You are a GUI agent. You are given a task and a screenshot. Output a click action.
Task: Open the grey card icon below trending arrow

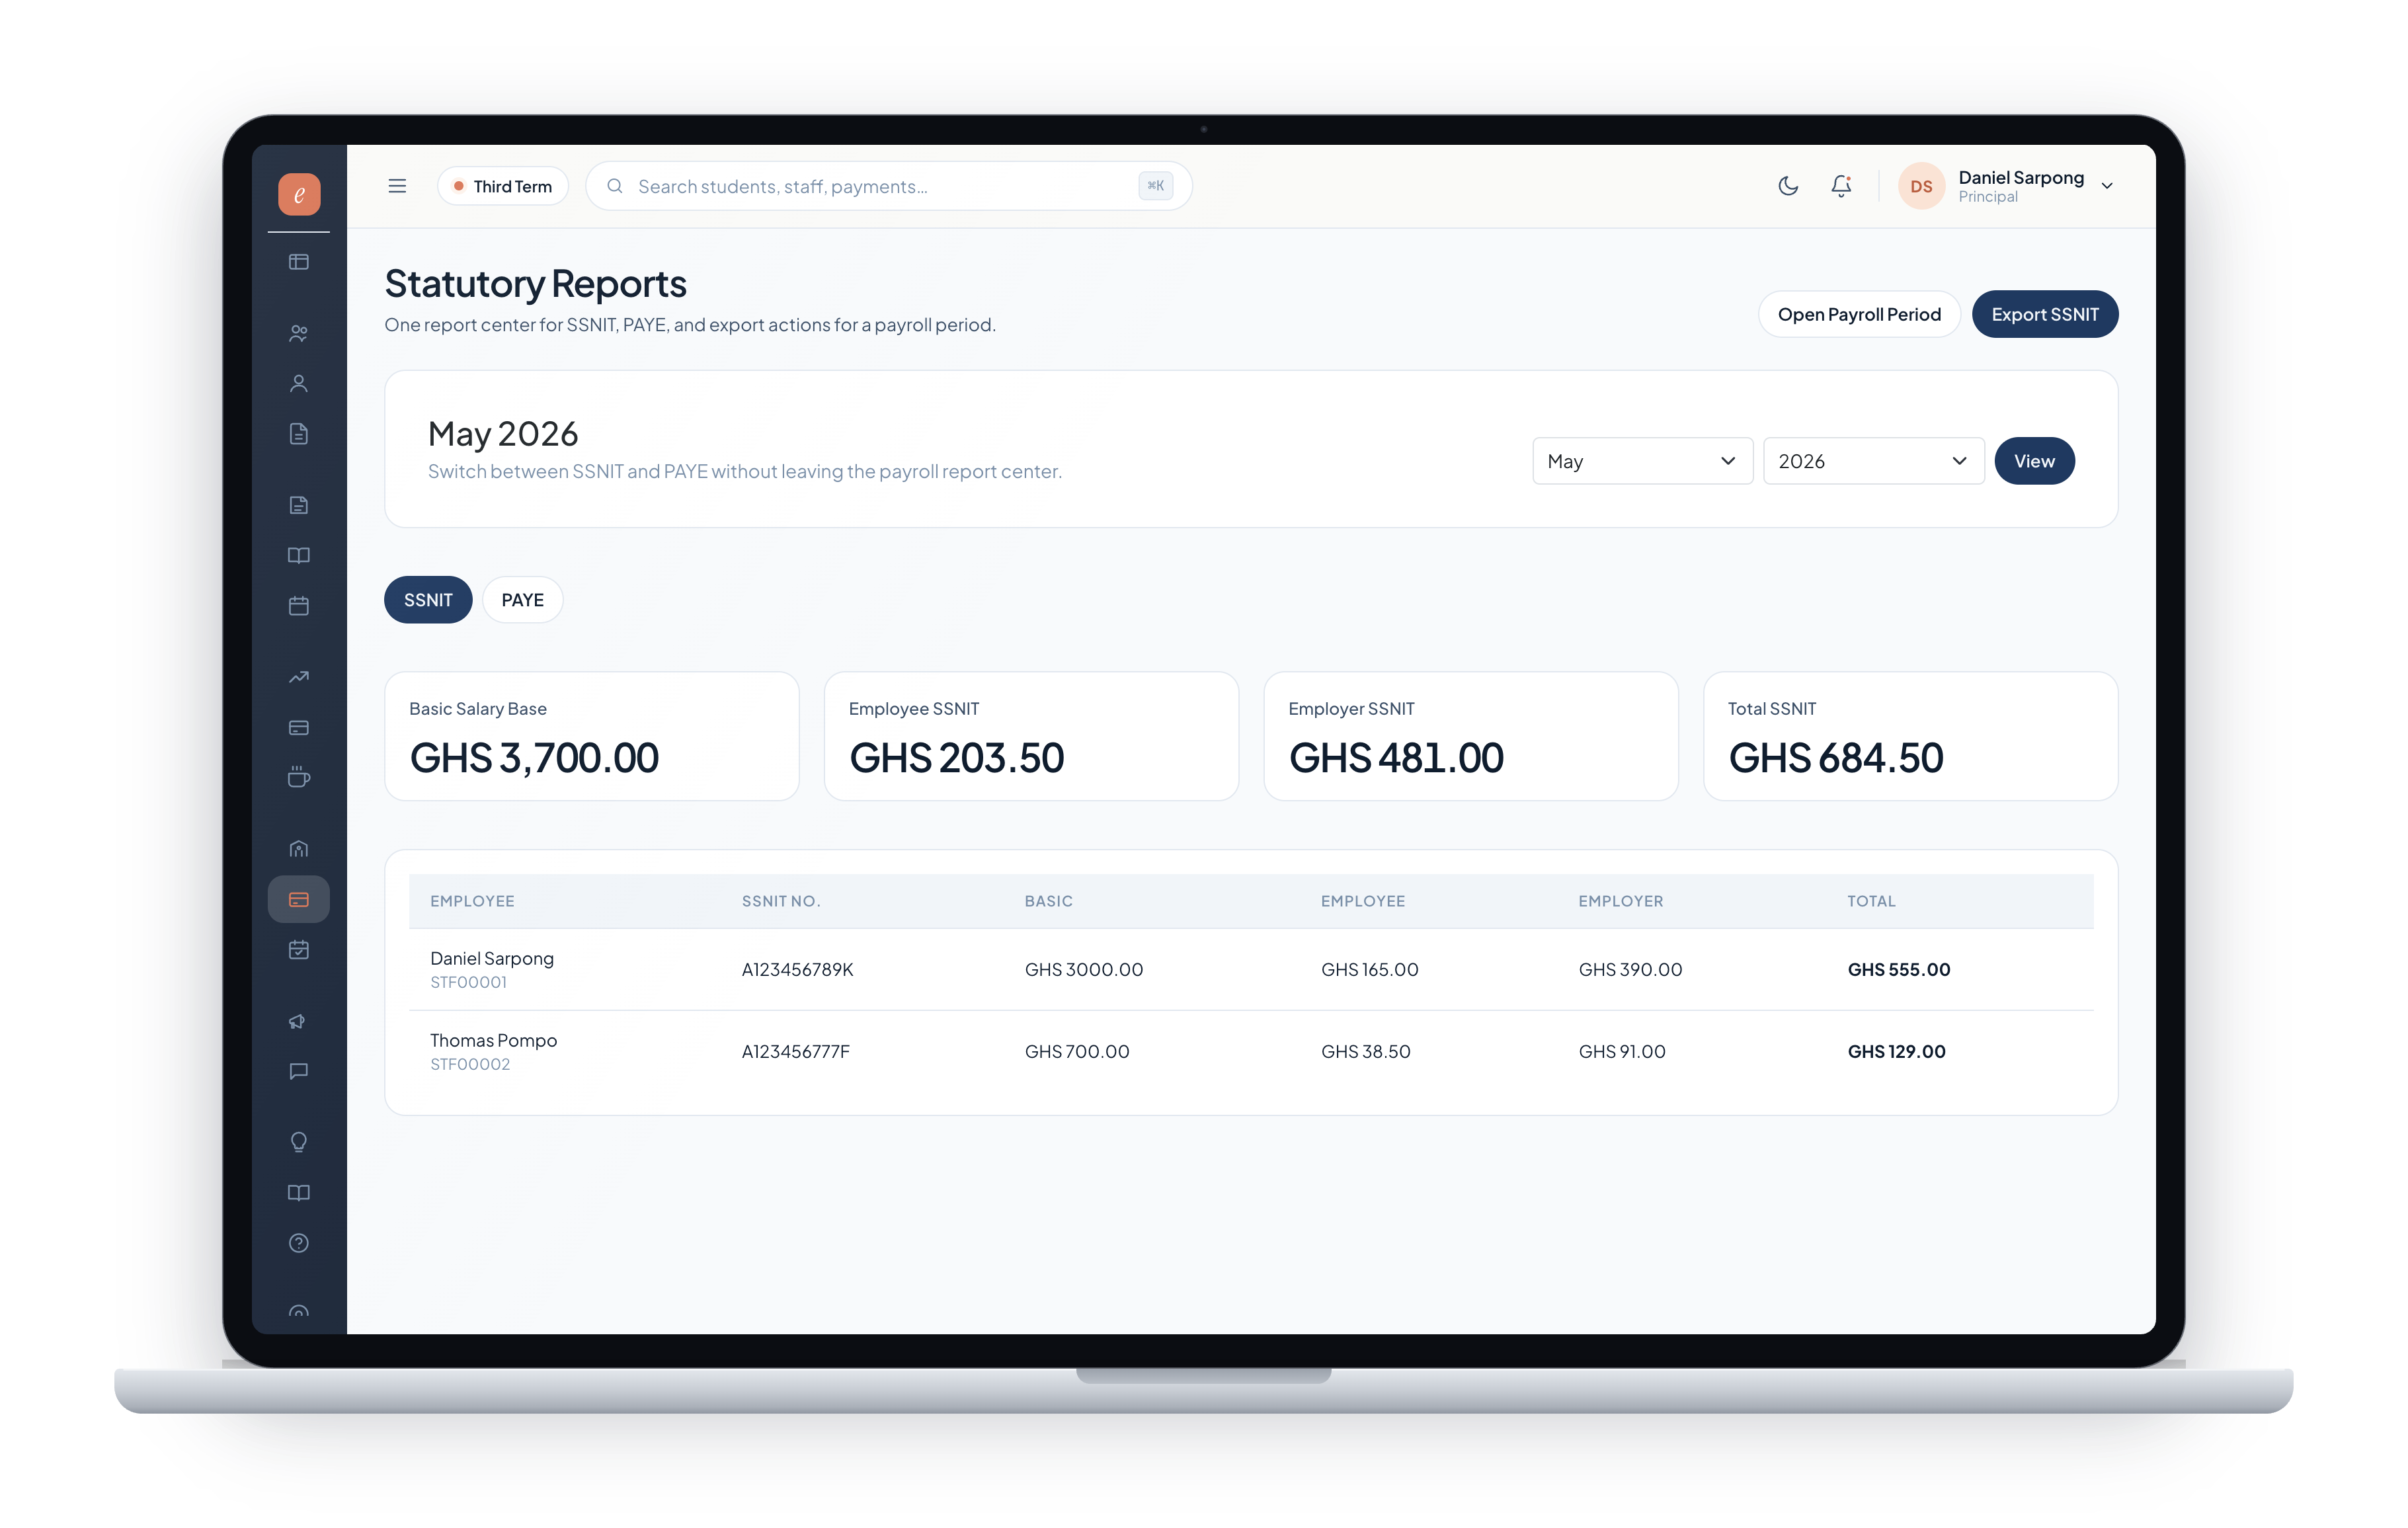pyautogui.click(x=299, y=727)
